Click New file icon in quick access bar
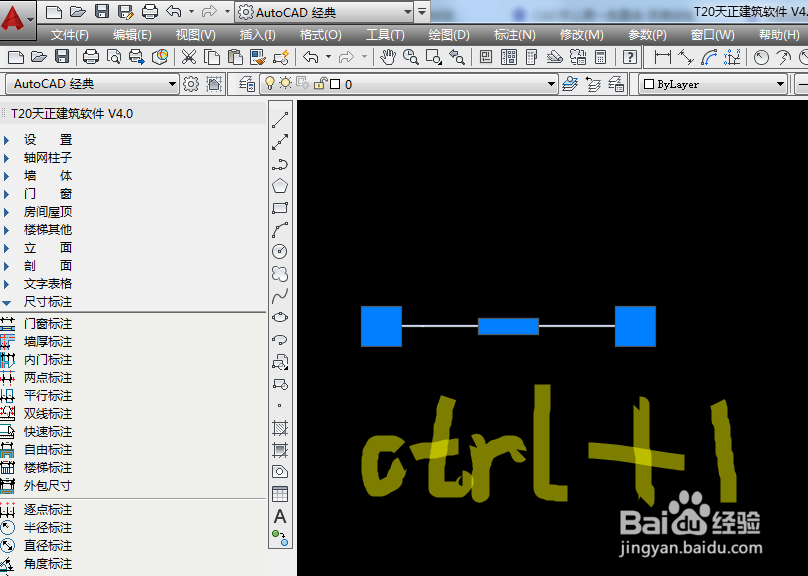Viewport: 808px width, 576px height. click(54, 11)
